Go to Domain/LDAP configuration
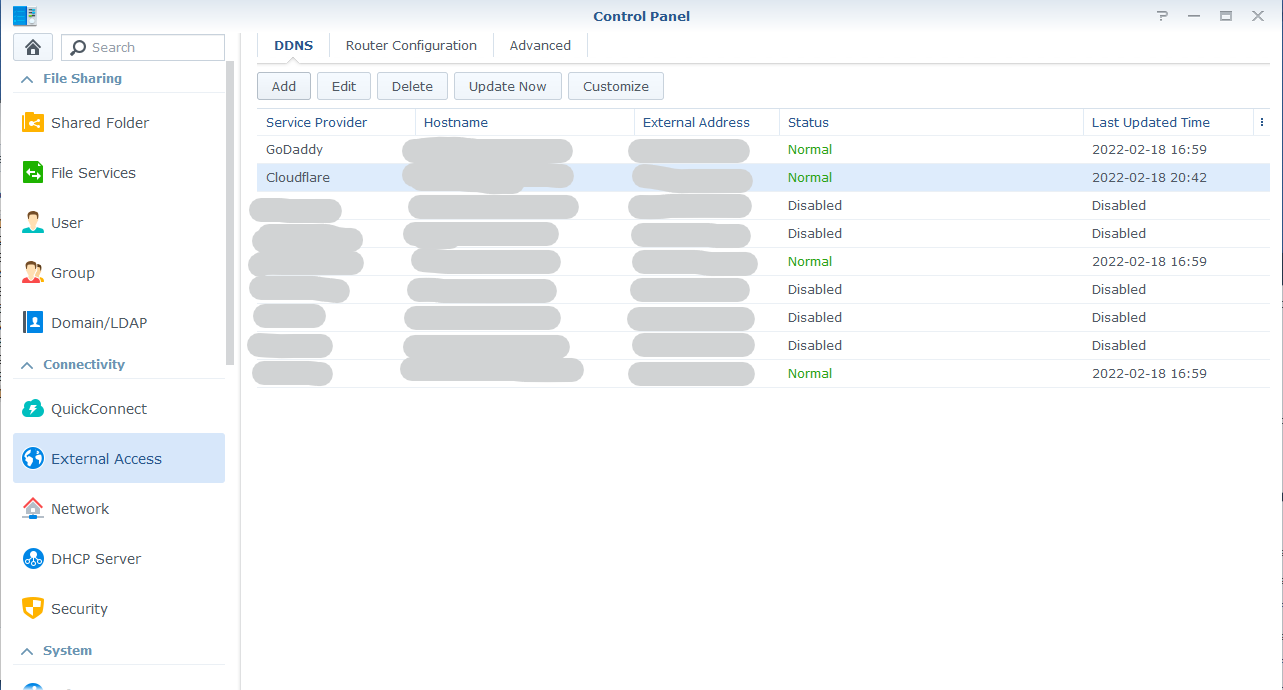1283x690 pixels. click(x=97, y=322)
